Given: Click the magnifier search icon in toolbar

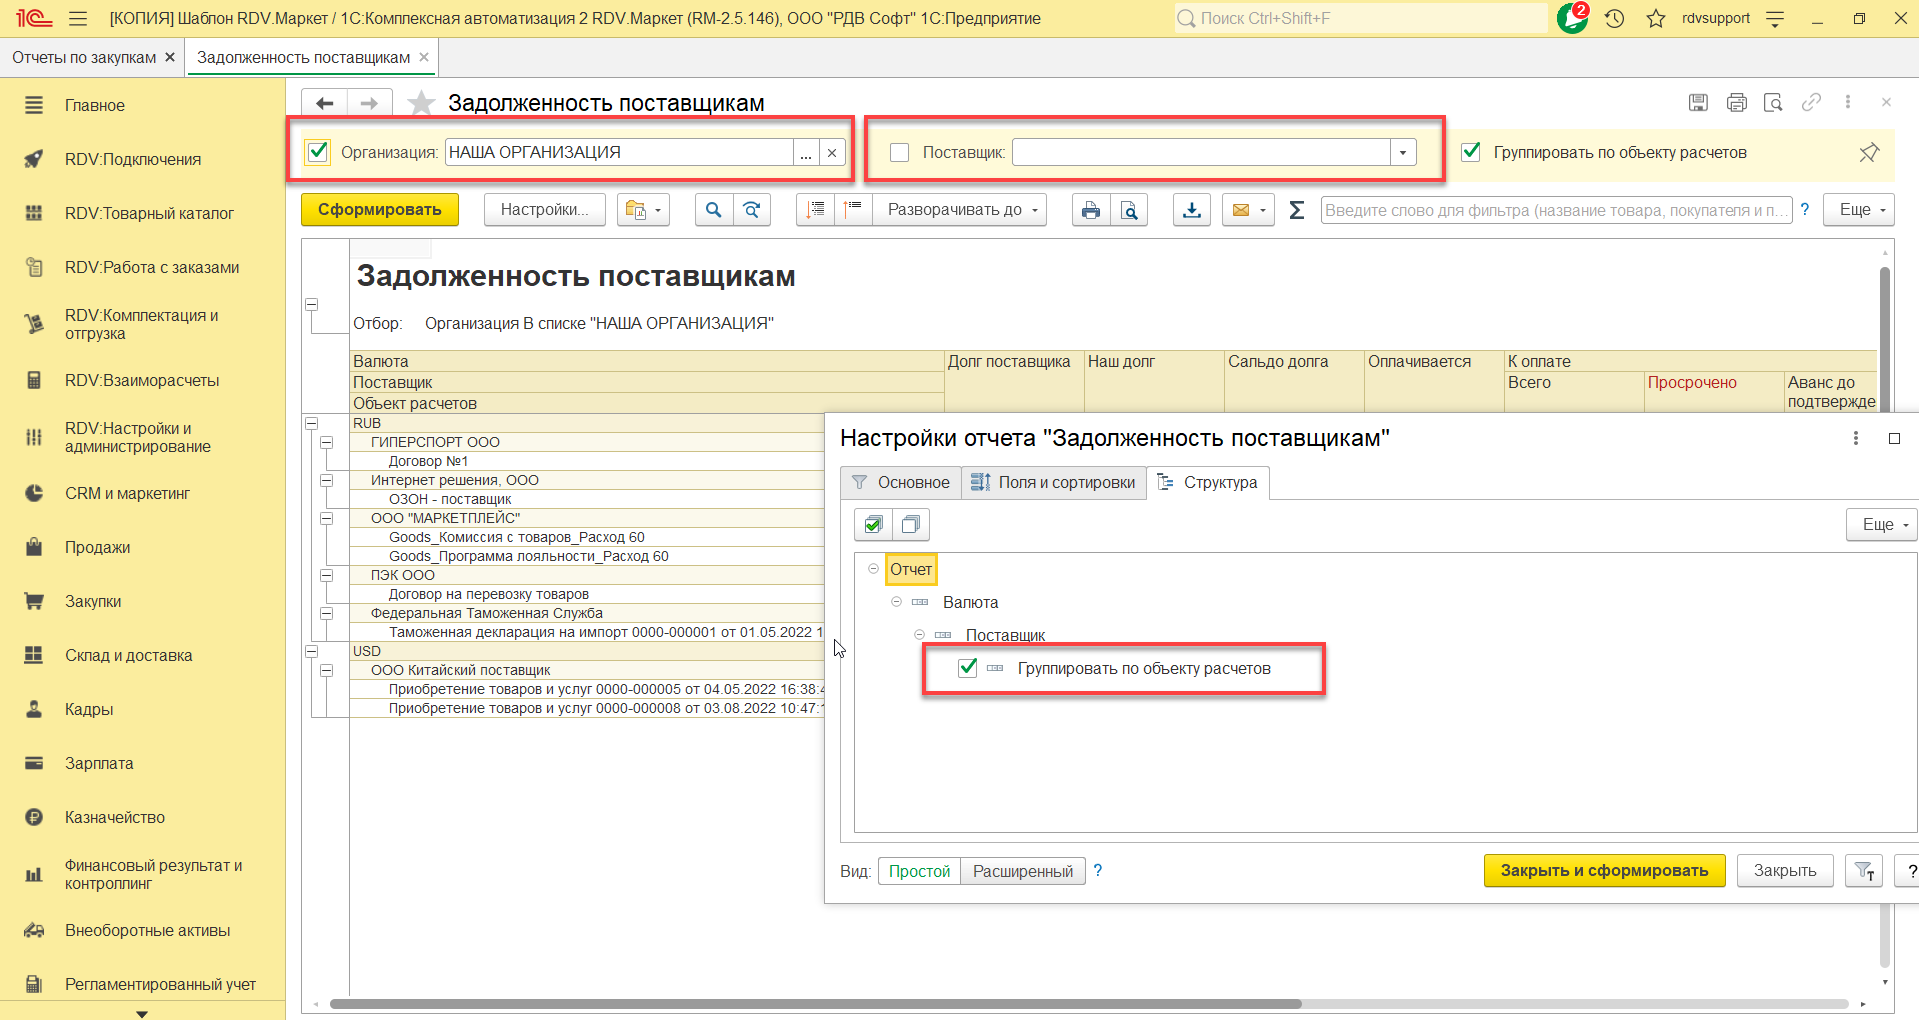Looking at the screenshot, I should click(x=713, y=210).
